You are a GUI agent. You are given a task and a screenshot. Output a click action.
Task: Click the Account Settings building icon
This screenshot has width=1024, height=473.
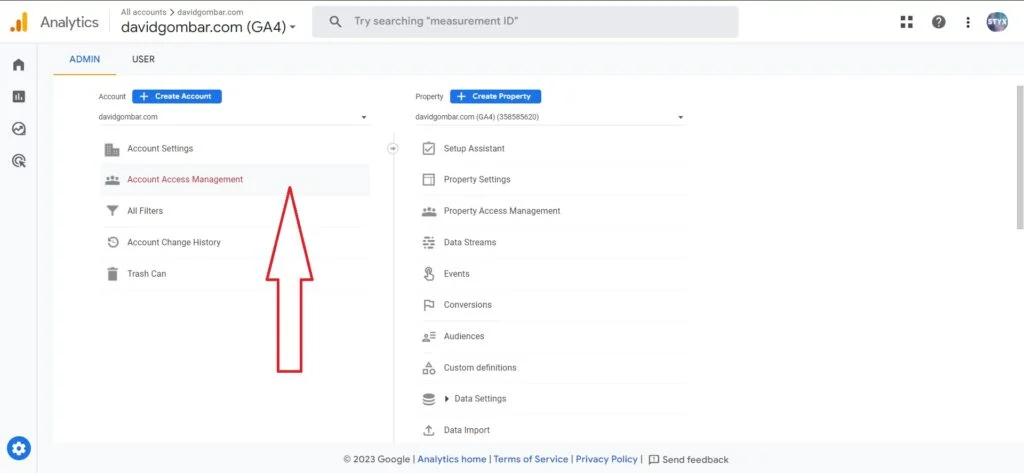click(112, 149)
